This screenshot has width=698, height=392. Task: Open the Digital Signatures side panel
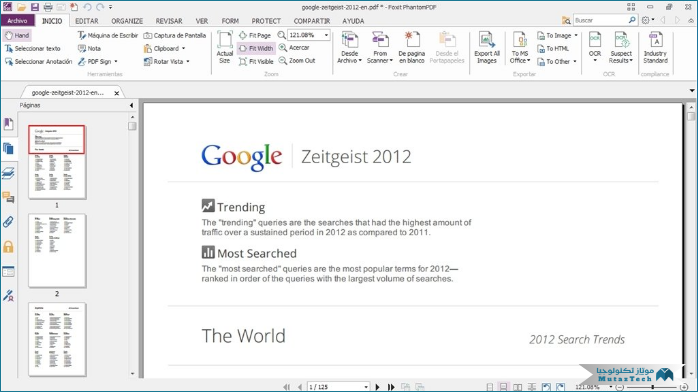point(8,295)
